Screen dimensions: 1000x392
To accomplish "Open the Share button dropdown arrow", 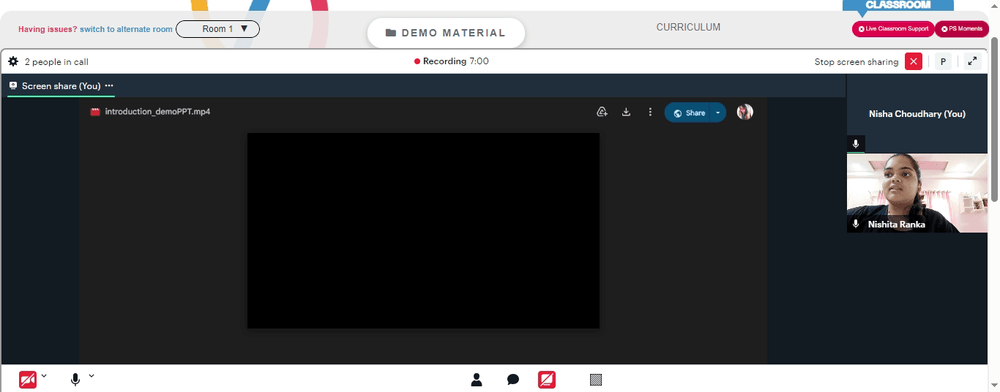I will (x=718, y=113).
